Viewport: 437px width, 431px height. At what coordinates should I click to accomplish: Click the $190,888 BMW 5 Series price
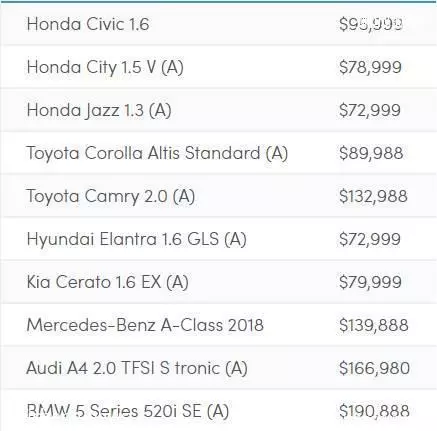coord(374,411)
